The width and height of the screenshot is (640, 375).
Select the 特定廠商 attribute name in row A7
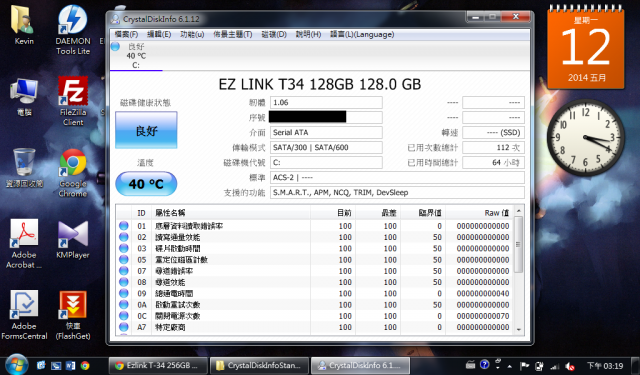[170, 327]
